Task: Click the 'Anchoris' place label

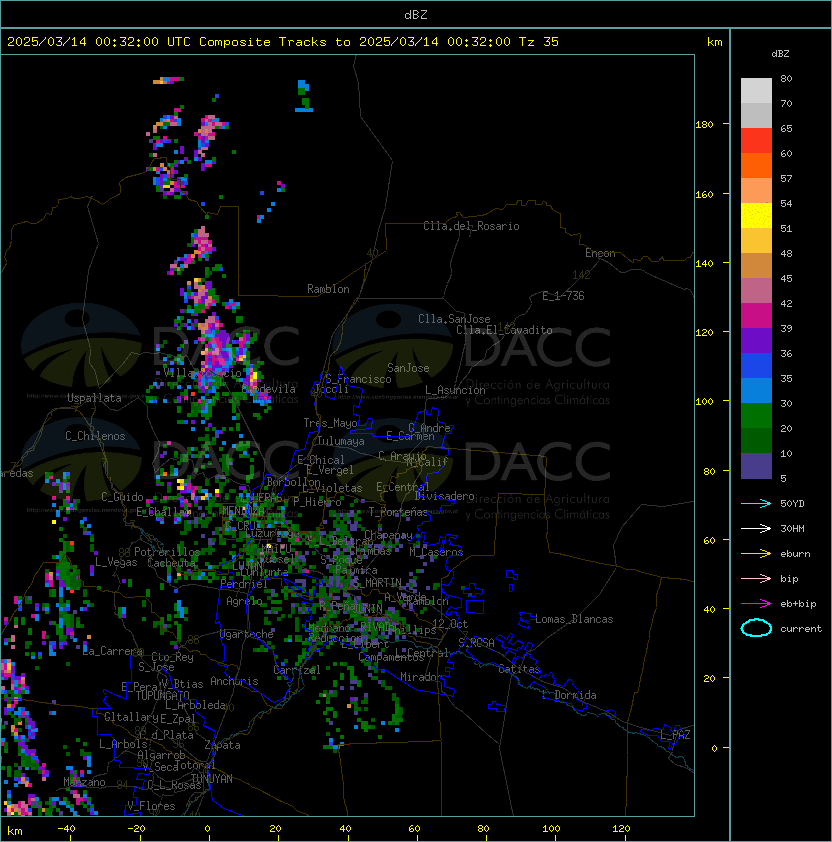Action: (x=234, y=681)
